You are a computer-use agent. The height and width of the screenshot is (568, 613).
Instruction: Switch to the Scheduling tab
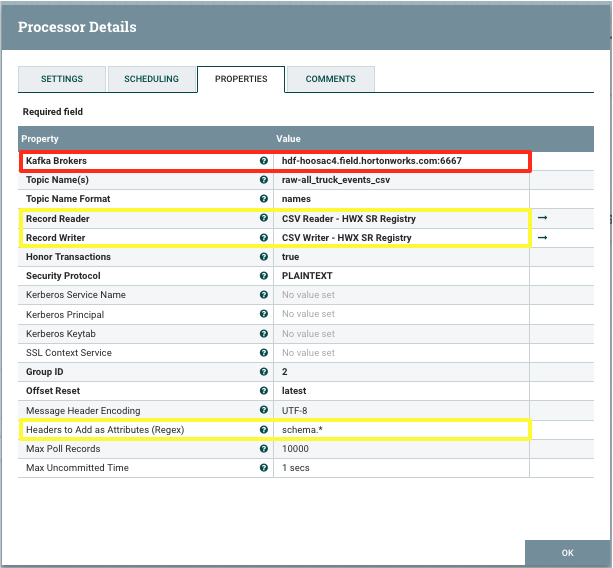152,79
